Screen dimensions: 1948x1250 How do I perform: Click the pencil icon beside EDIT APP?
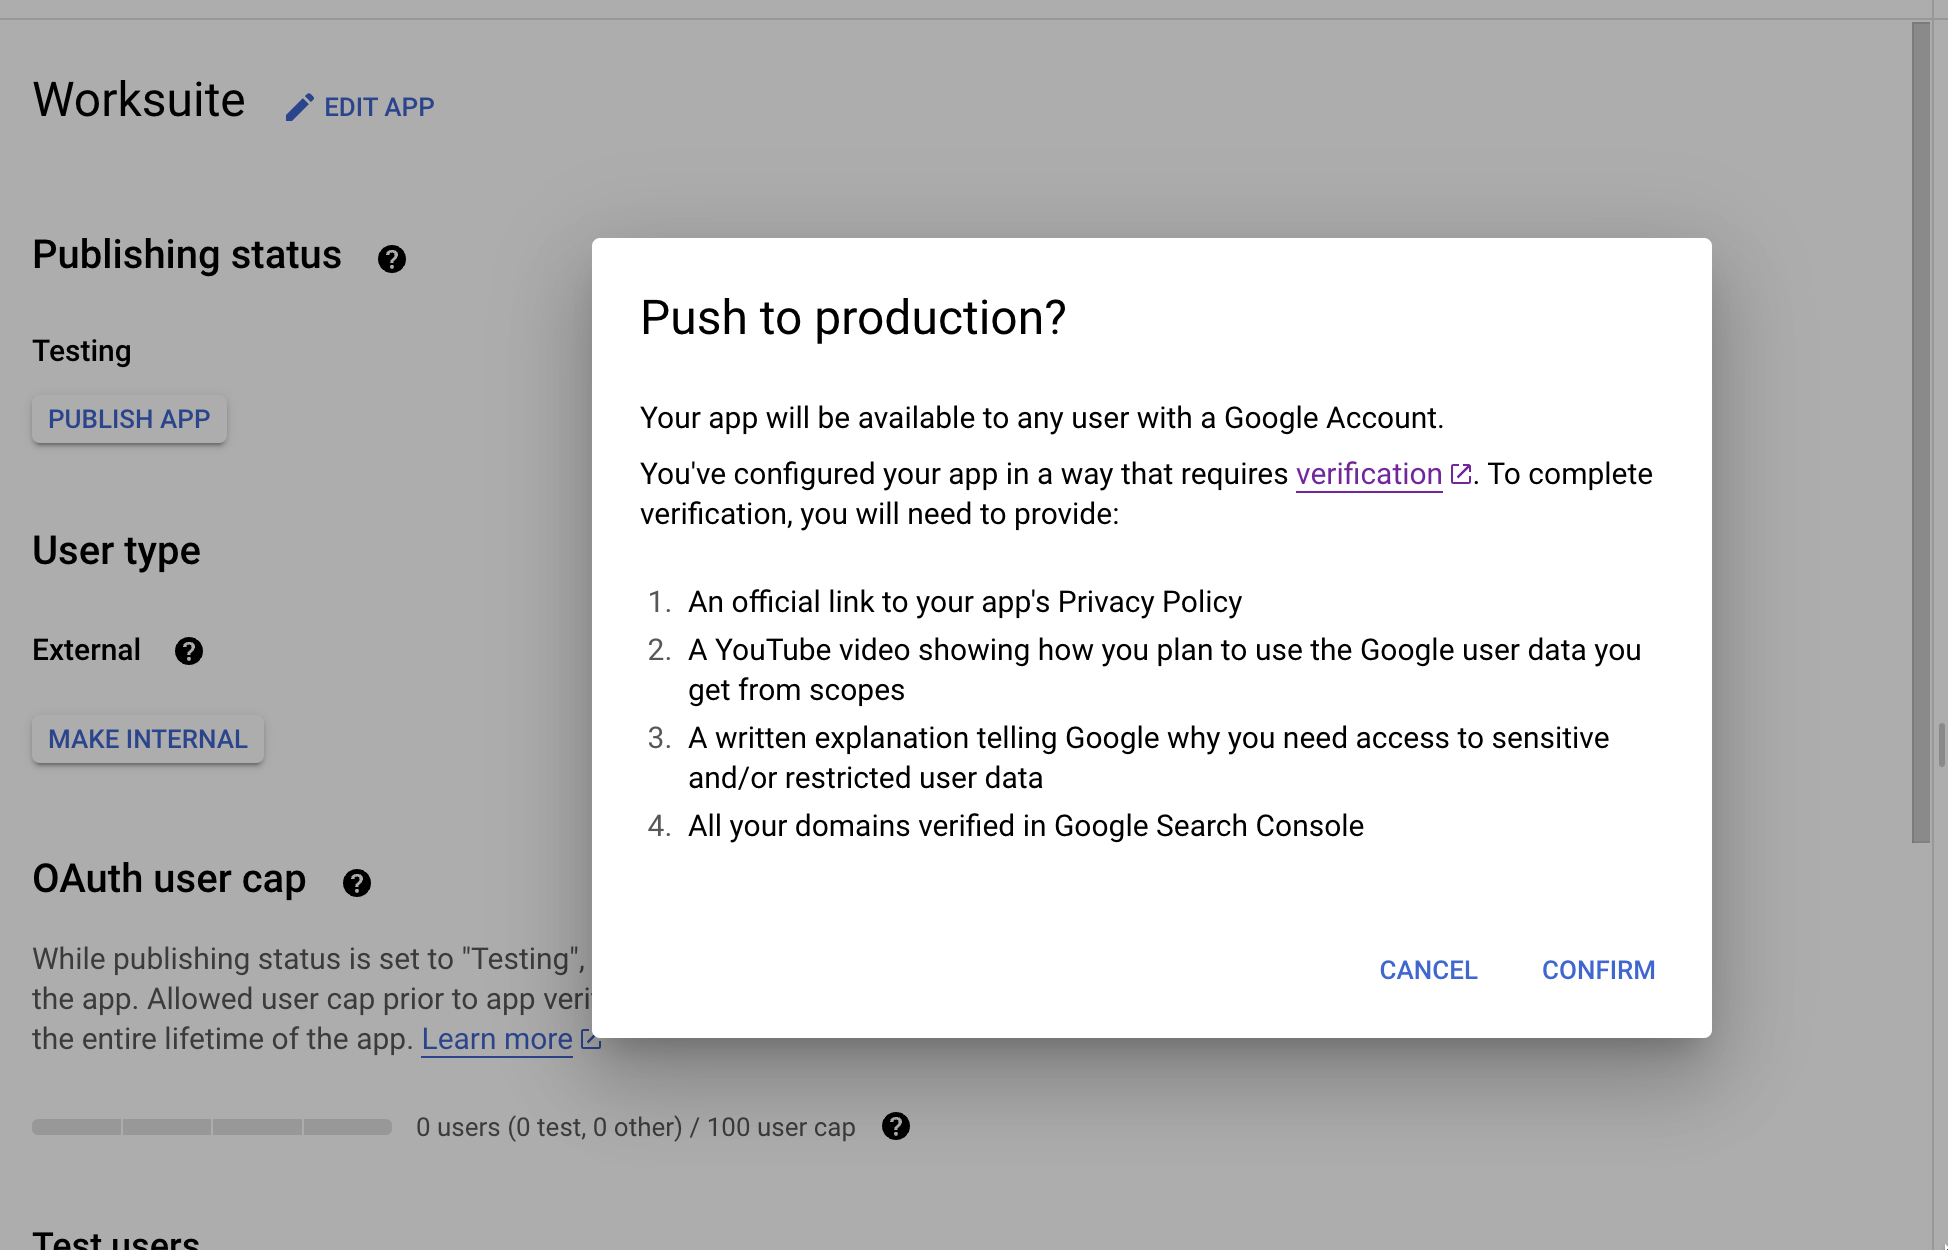tap(299, 107)
